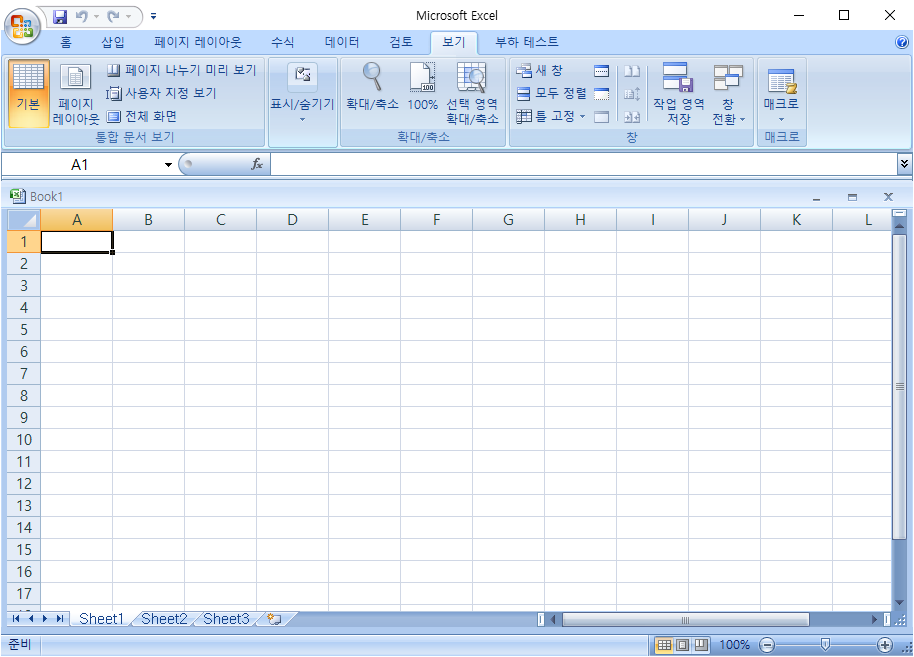The height and width of the screenshot is (657, 914).
Task: Click the split window icon
Action: (x=602, y=71)
